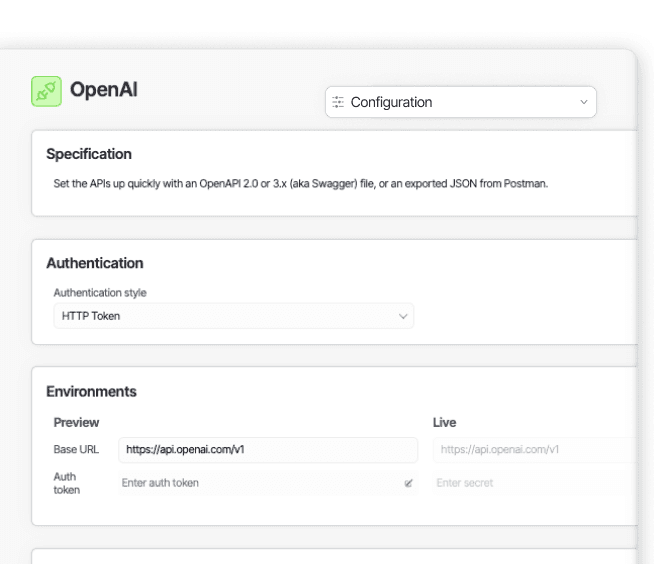654x564 pixels.
Task: Click the Auth token label
Action: [67, 483]
